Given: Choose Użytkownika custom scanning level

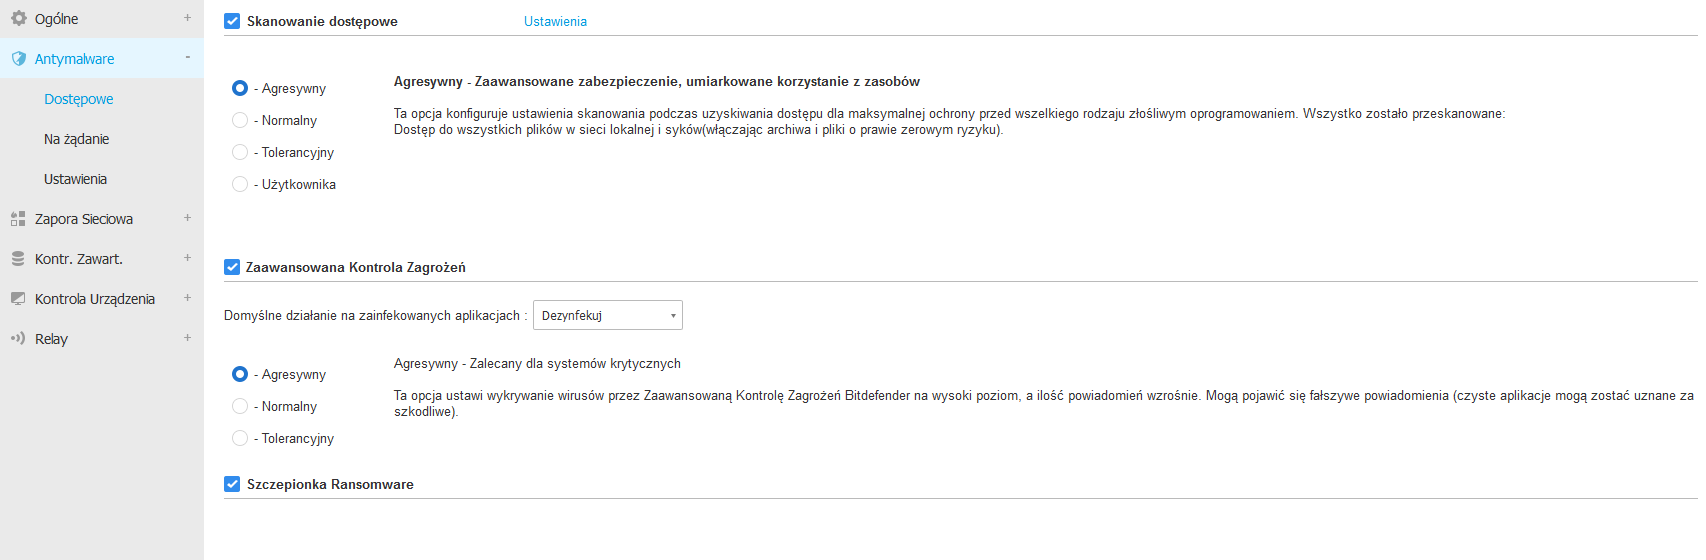Looking at the screenshot, I should [240, 184].
